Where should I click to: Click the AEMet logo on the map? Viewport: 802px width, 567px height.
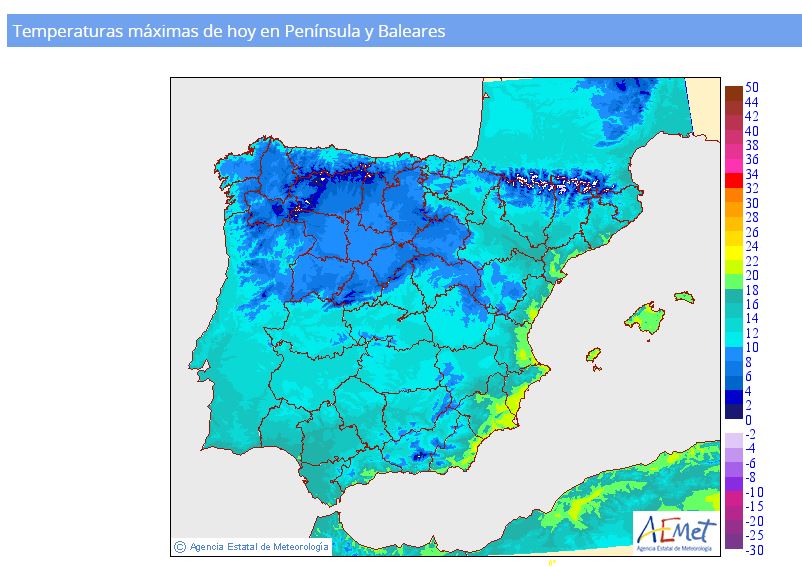(676, 533)
